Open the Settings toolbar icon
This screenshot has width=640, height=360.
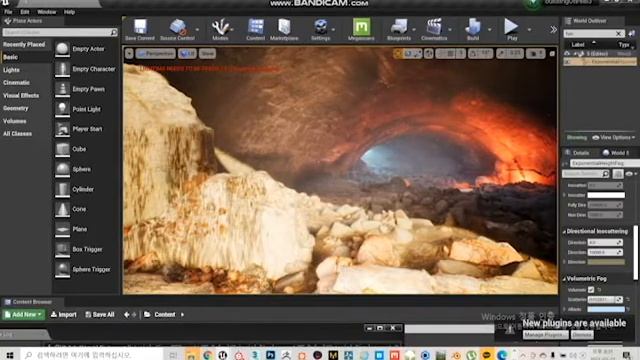320,29
